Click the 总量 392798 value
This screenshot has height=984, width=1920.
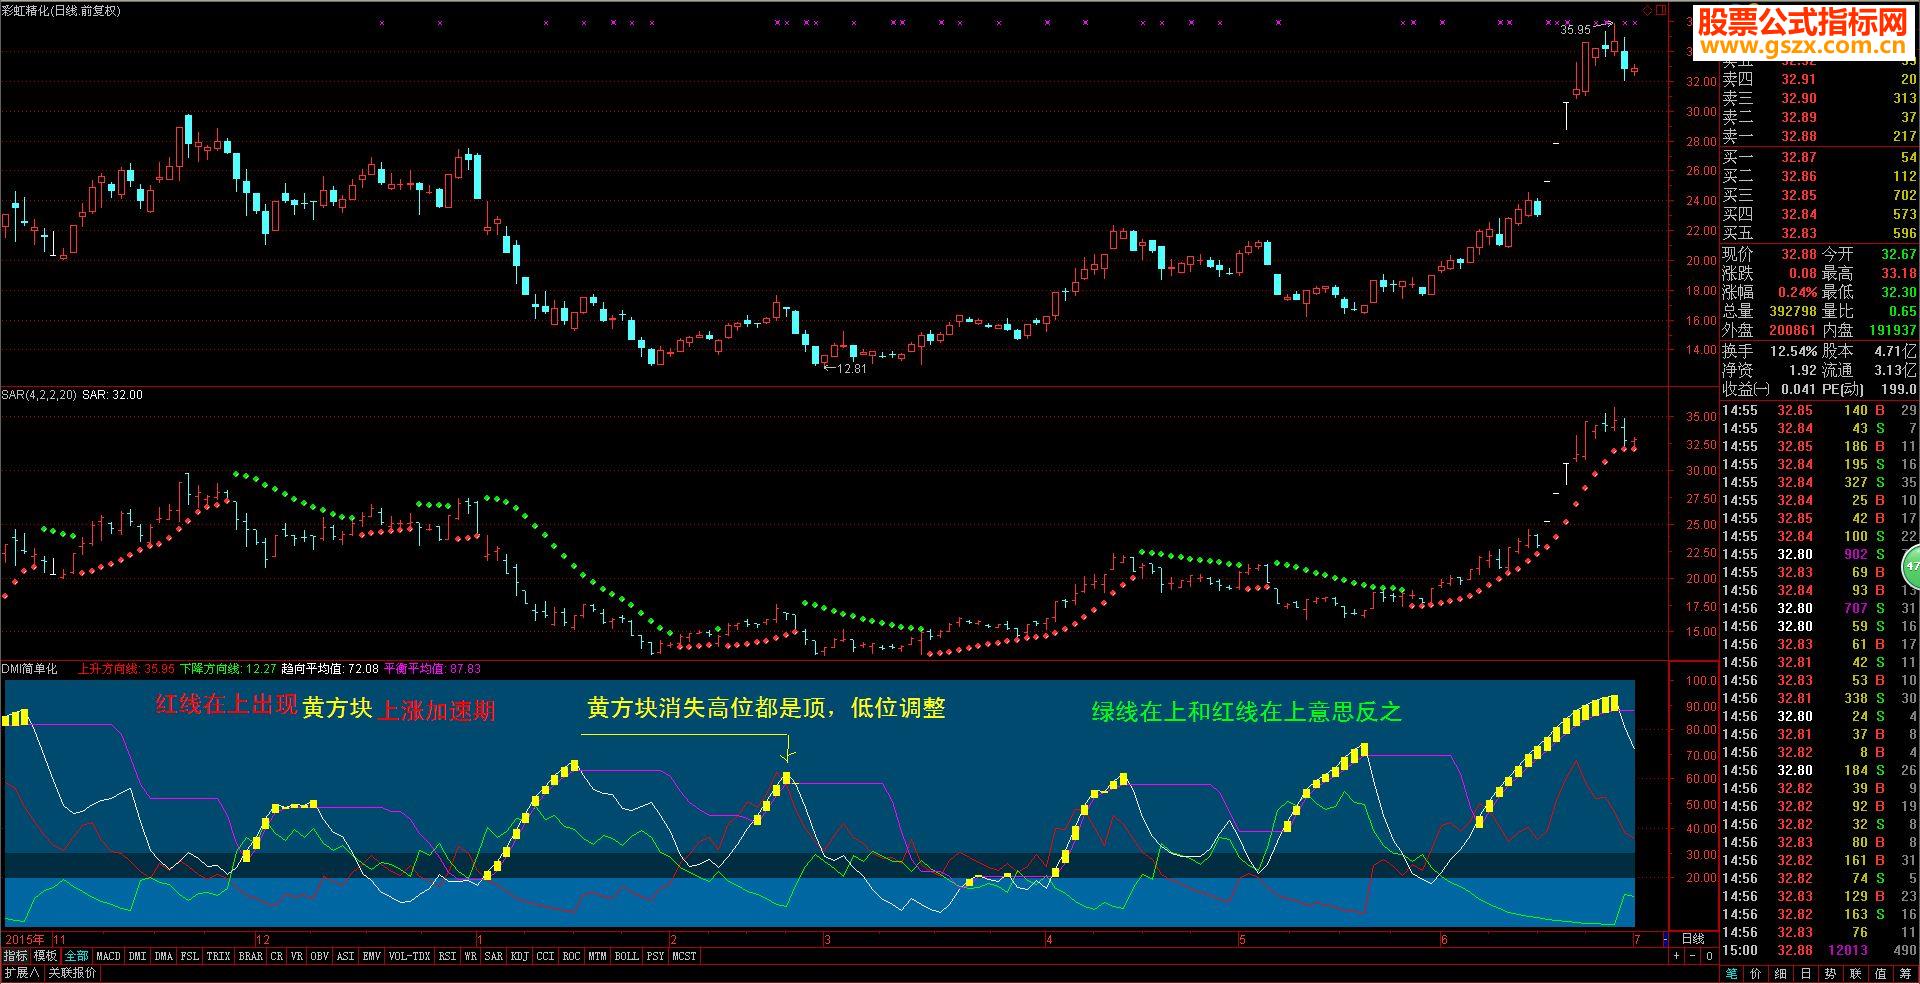1792,311
